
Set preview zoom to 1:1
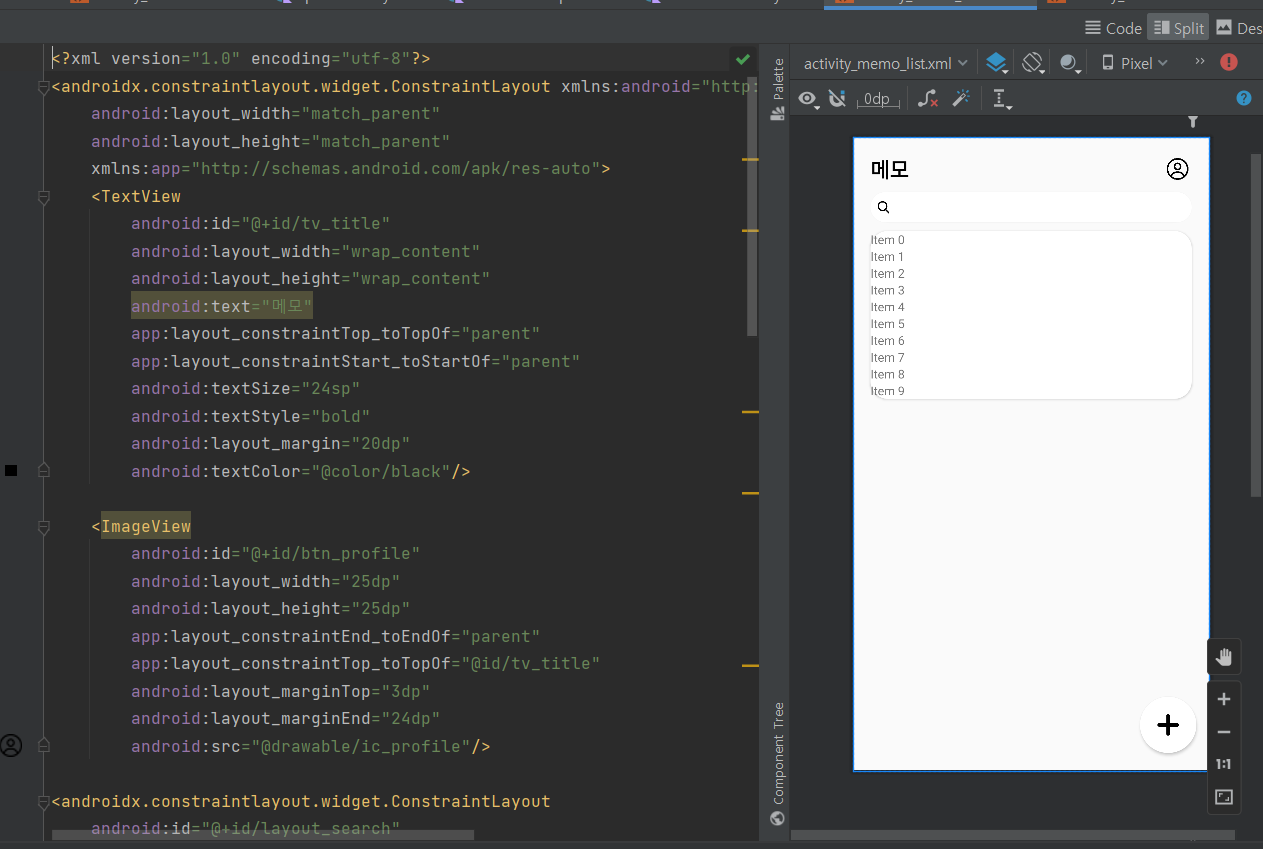tap(1224, 764)
